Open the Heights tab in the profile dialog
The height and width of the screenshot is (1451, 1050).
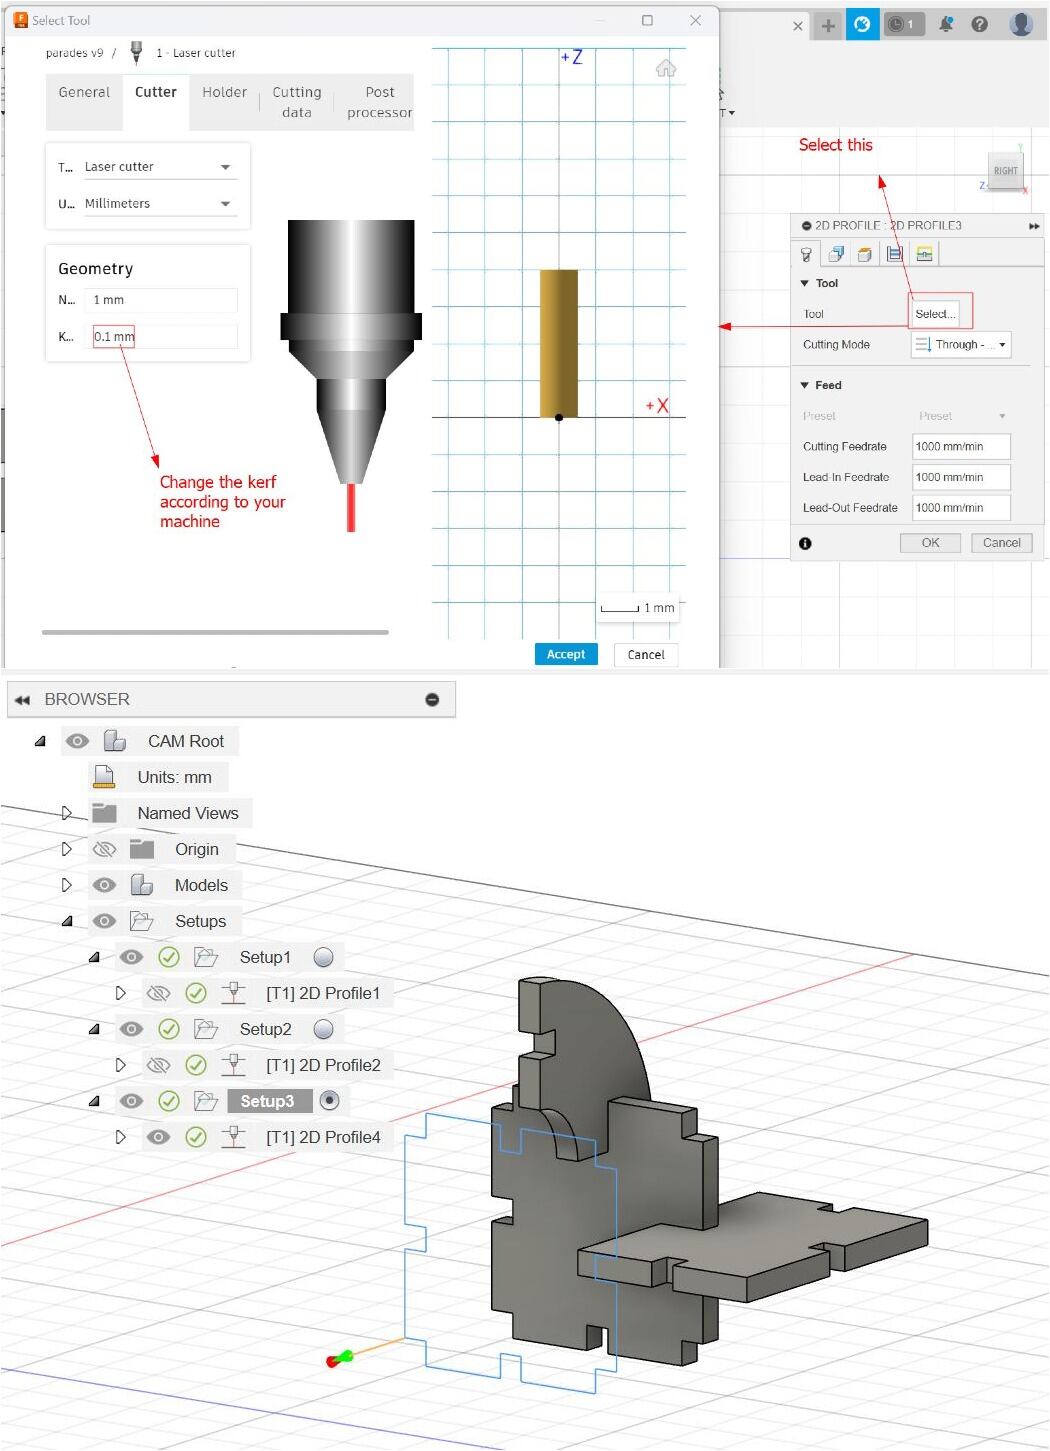click(865, 253)
